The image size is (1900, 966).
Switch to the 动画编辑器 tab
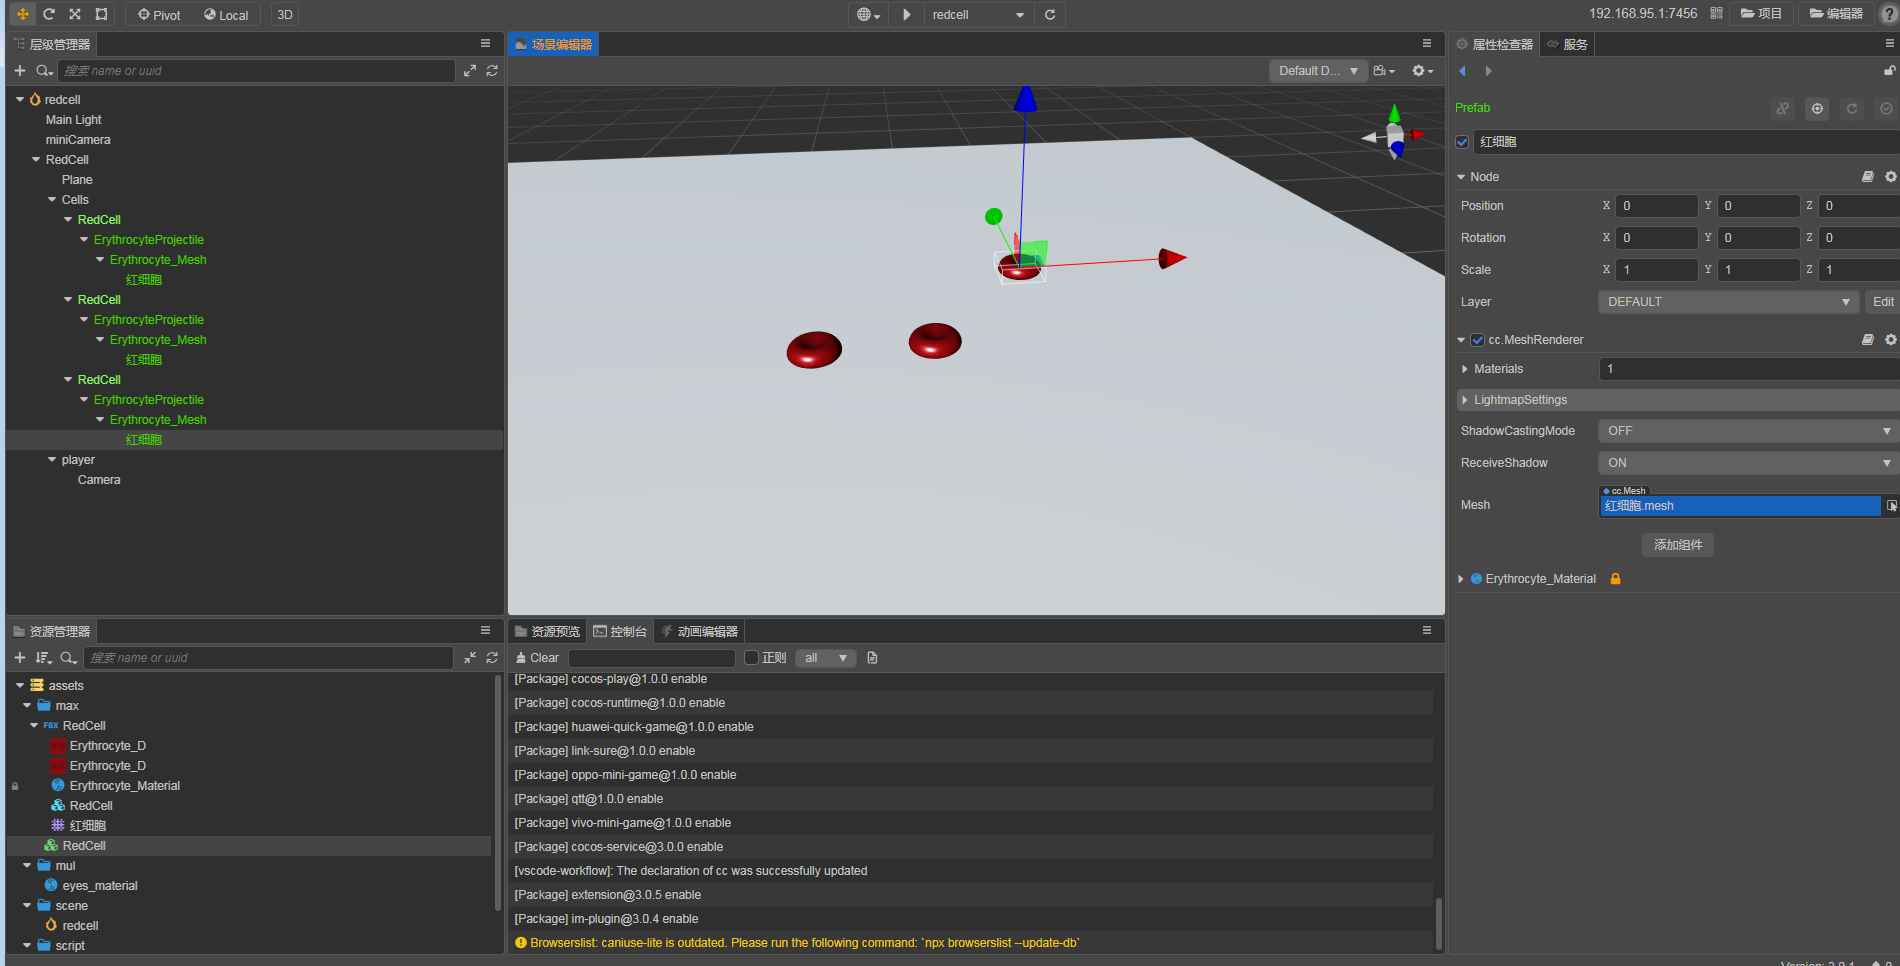pyautogui.click(x=699, y=631)
